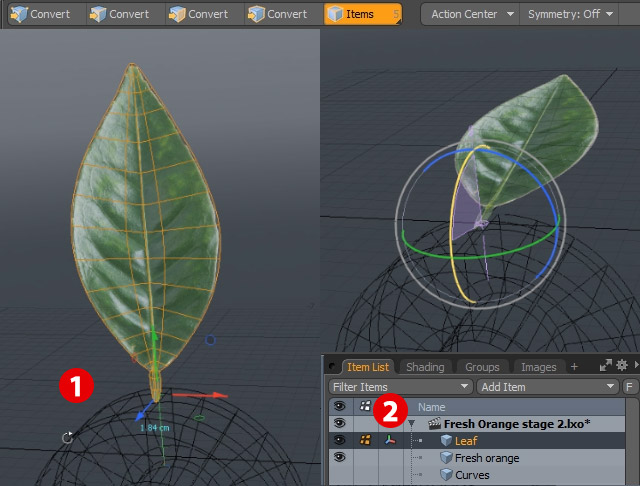Select the Curves item
640x486 pixels.
click(x=472, y=475)
